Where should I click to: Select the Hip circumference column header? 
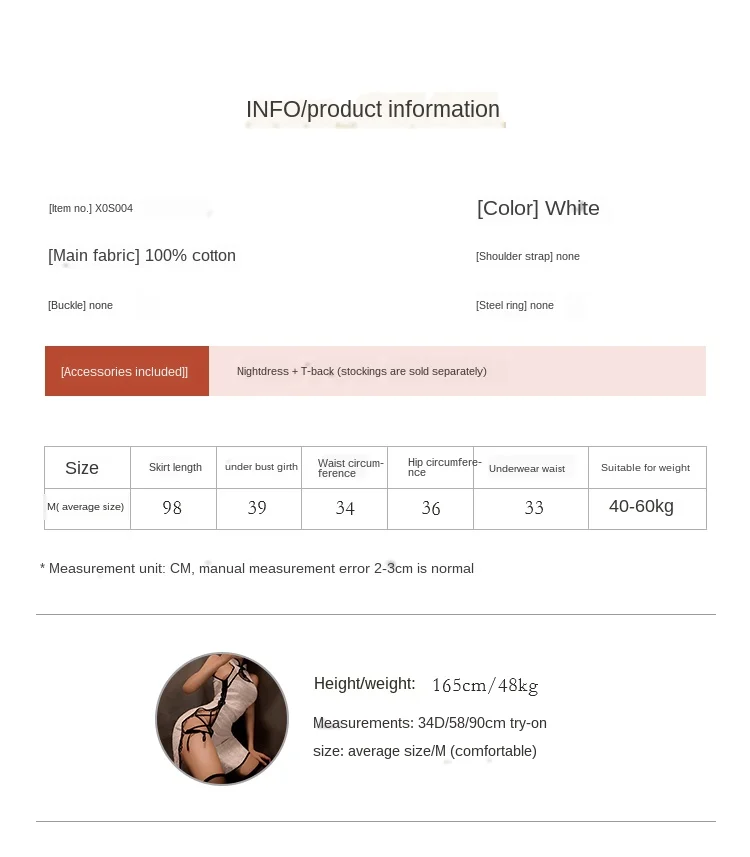(x=431, y=467)
